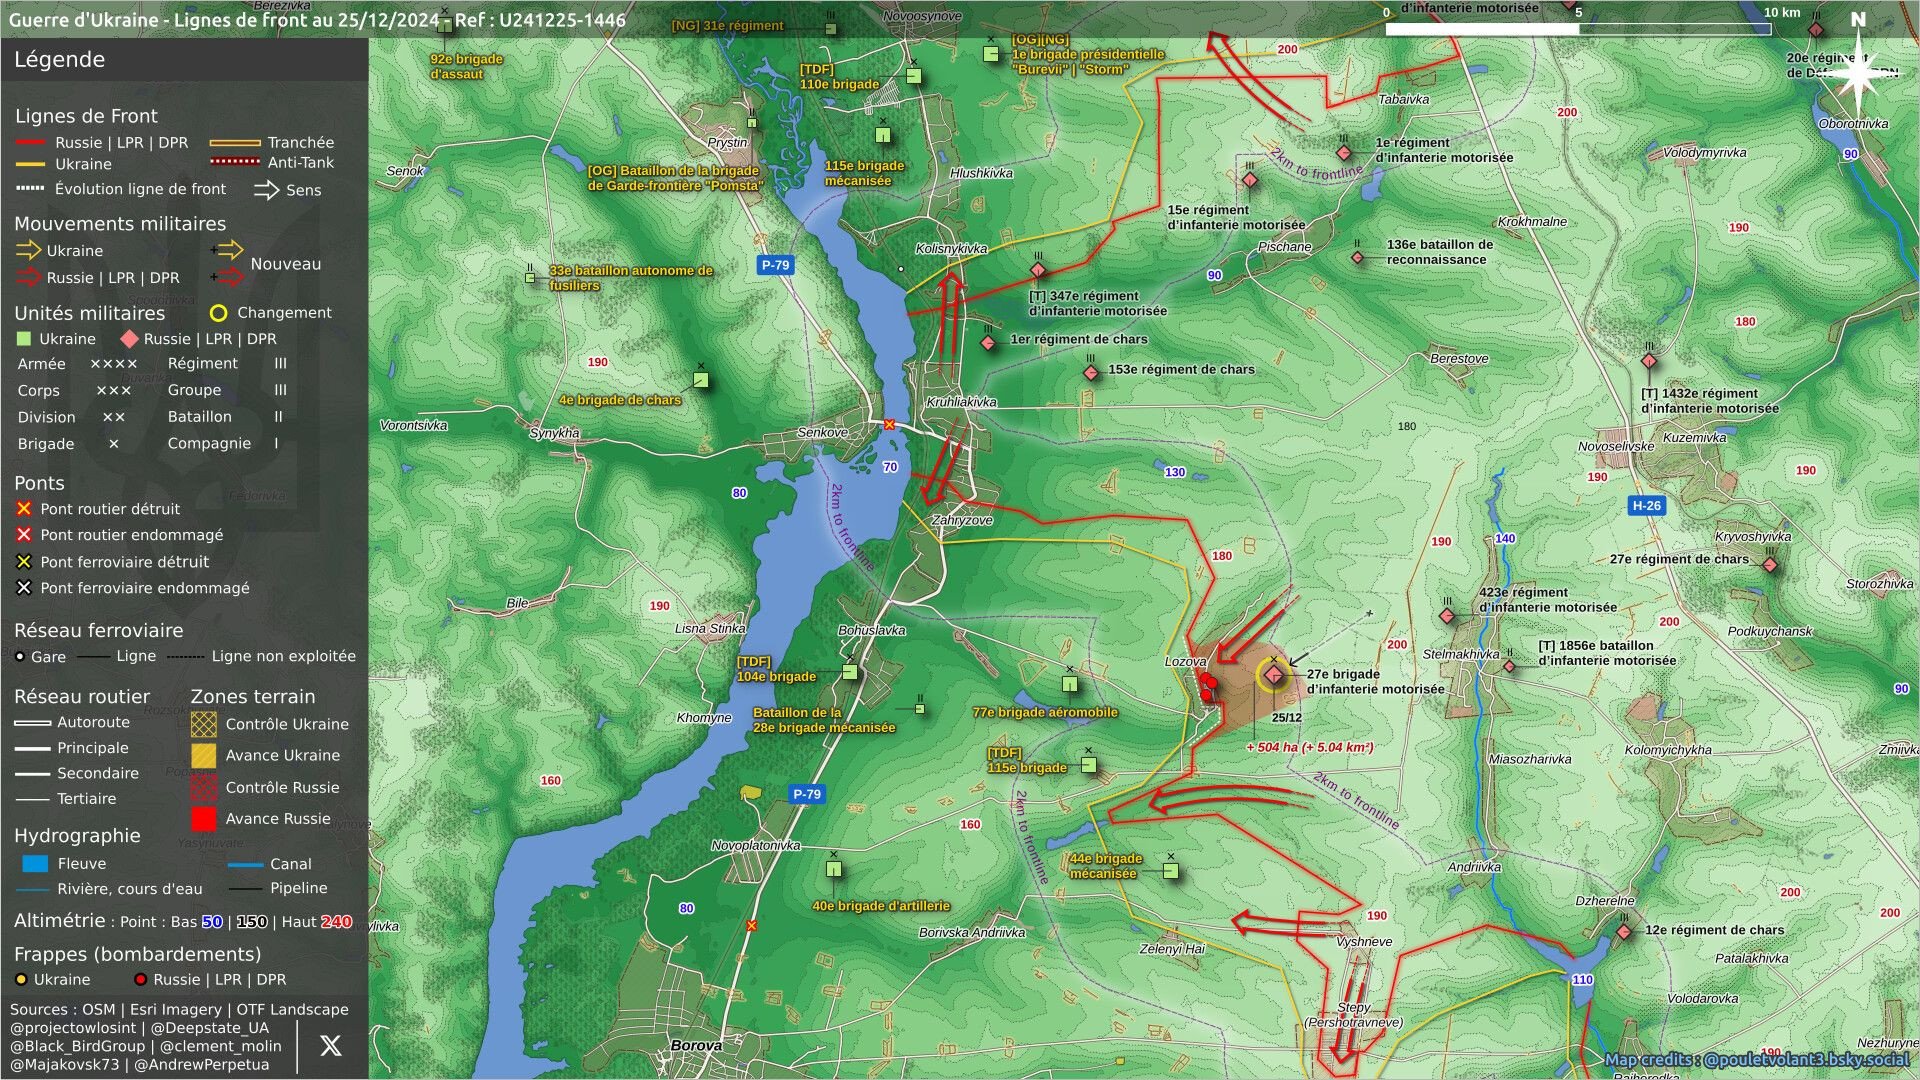Click the 12e régiment de chars diamond marker
The width and height of the screenshot is (1920, 1080).
(x=1624, y=931)
